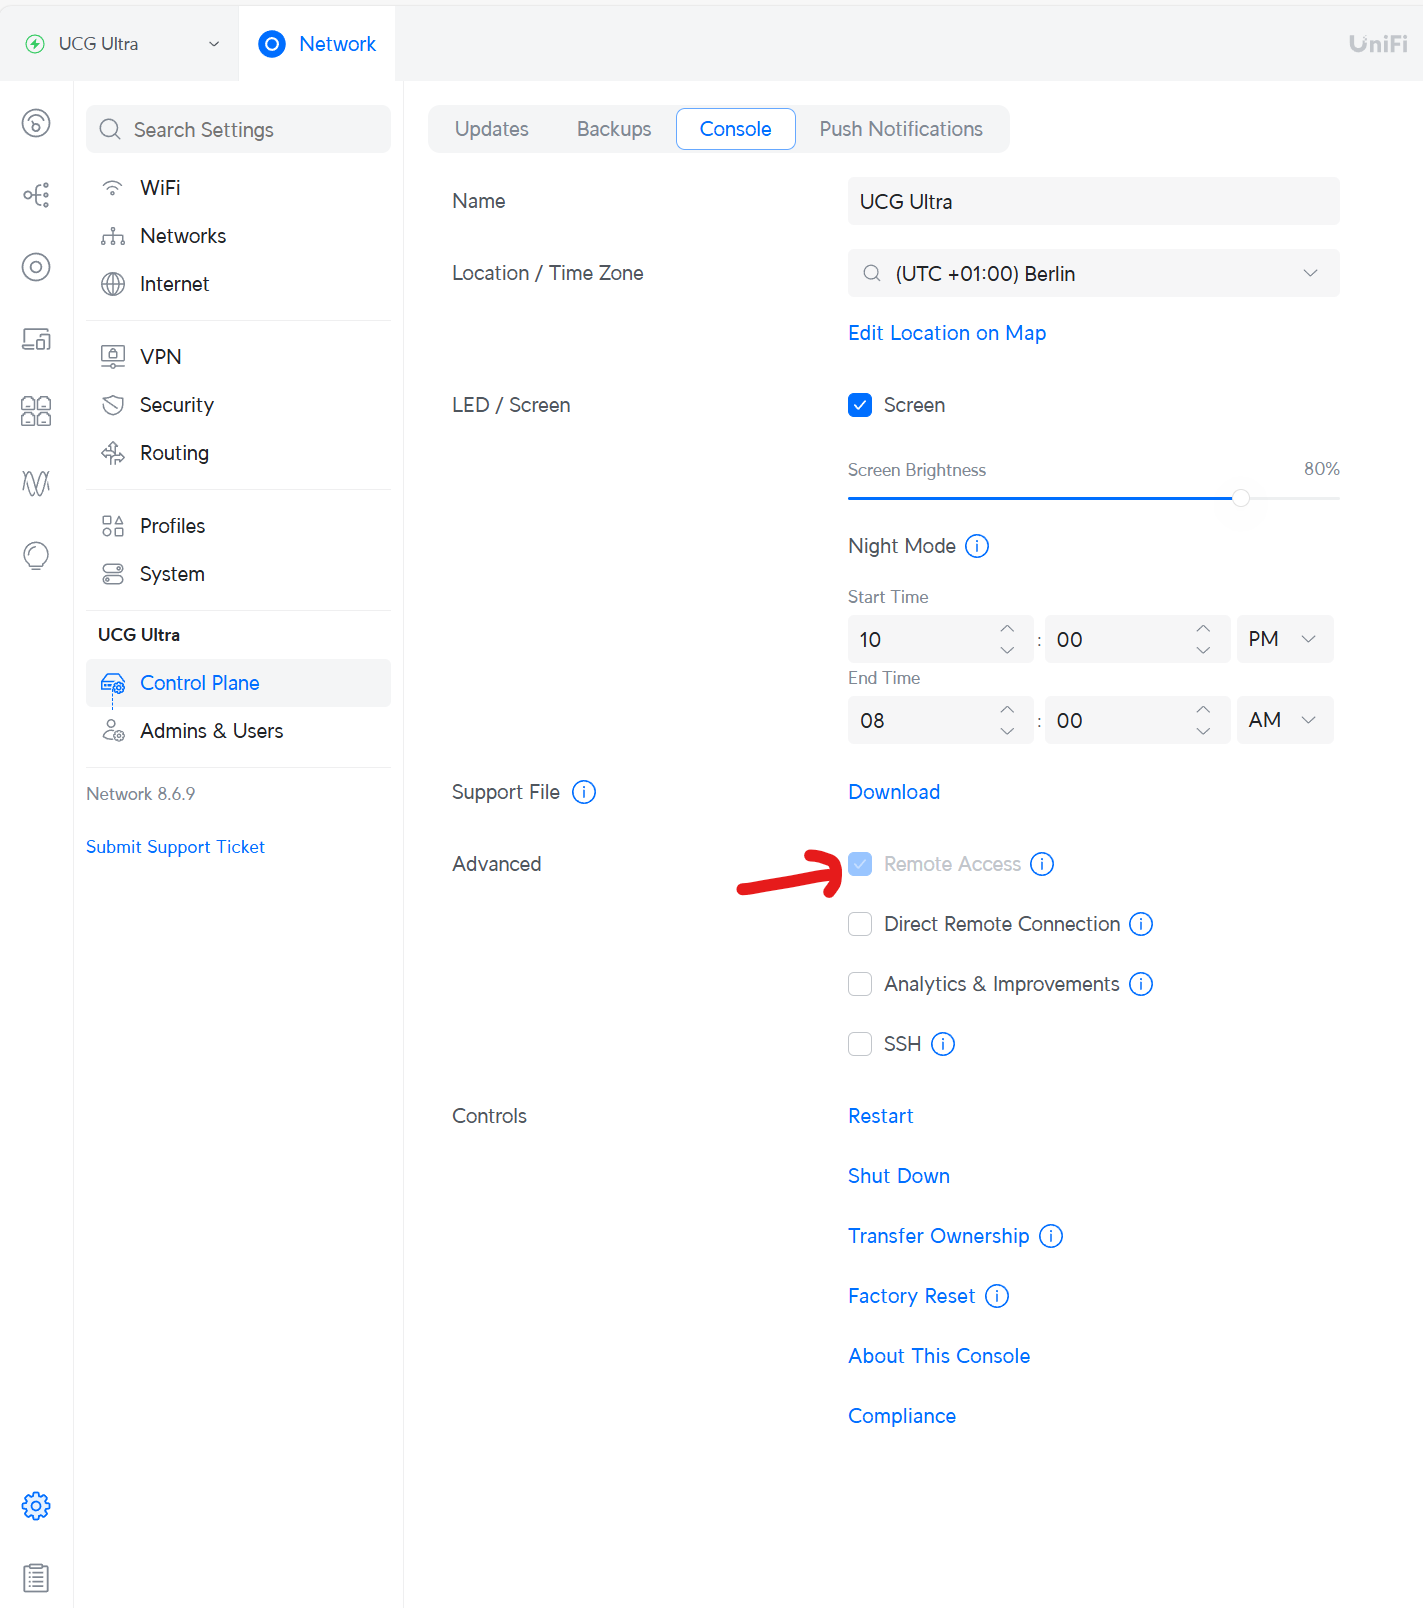The width and height of the screenshot is (1423, 1608).
Task: Click Transfer Ownership link
Action: pyautogui.click(x=939, y=1236)
